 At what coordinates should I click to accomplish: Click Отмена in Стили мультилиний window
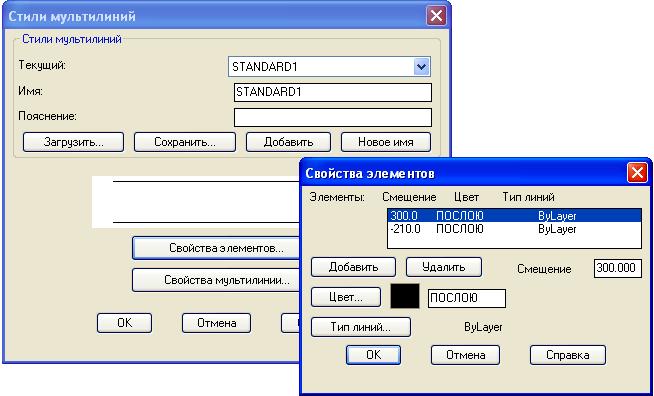pos(216,323)
